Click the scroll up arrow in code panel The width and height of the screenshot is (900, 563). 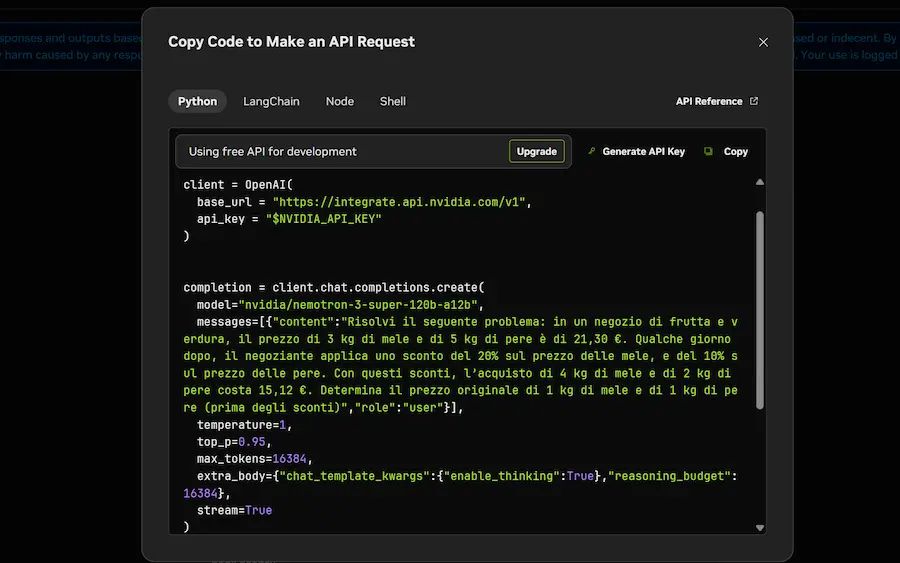click(759, 183)
